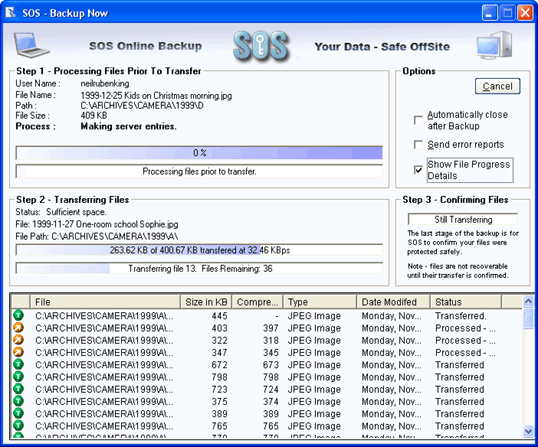
Task: Click green transferred icon for 723 KB row
Action: (x=18, y=389)
